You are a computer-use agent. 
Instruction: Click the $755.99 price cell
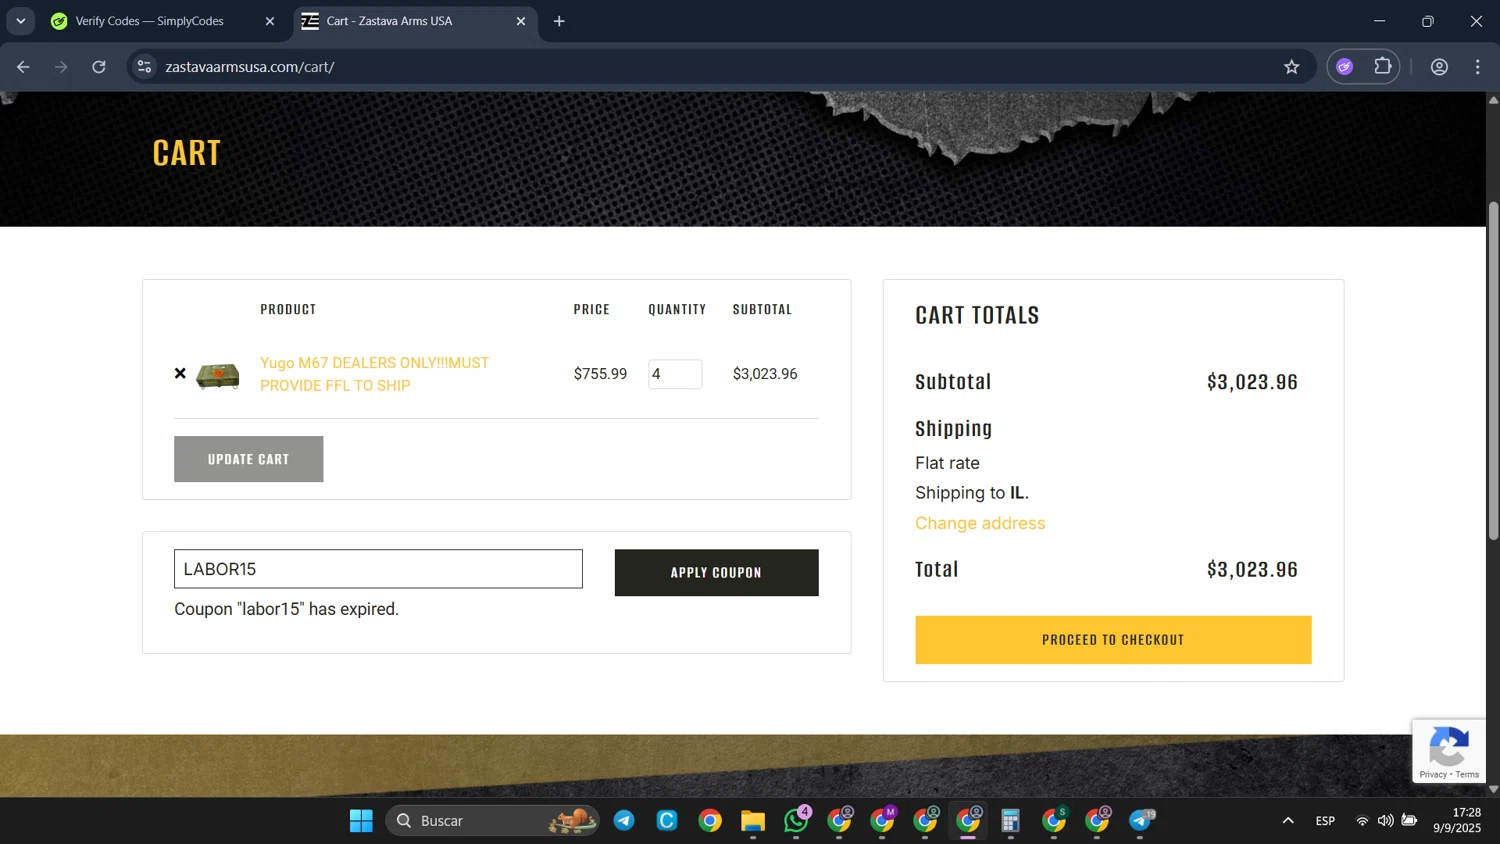click(600, 374)
